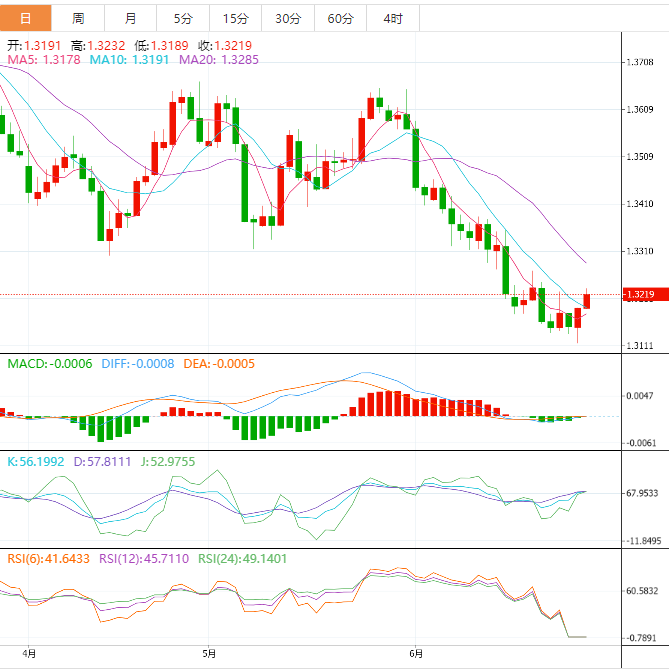
Task: Click the K value in KDJ panel
Action: coord(36,461)
